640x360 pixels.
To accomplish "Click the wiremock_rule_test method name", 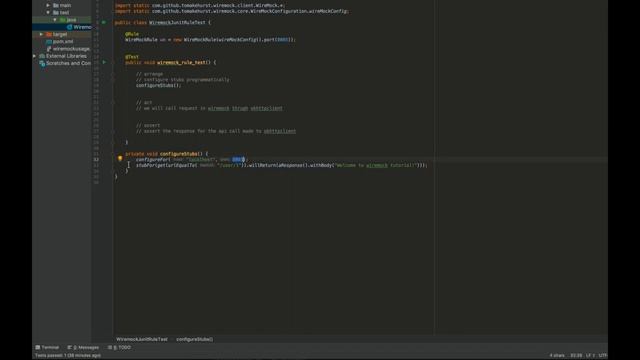I will 181,62.
